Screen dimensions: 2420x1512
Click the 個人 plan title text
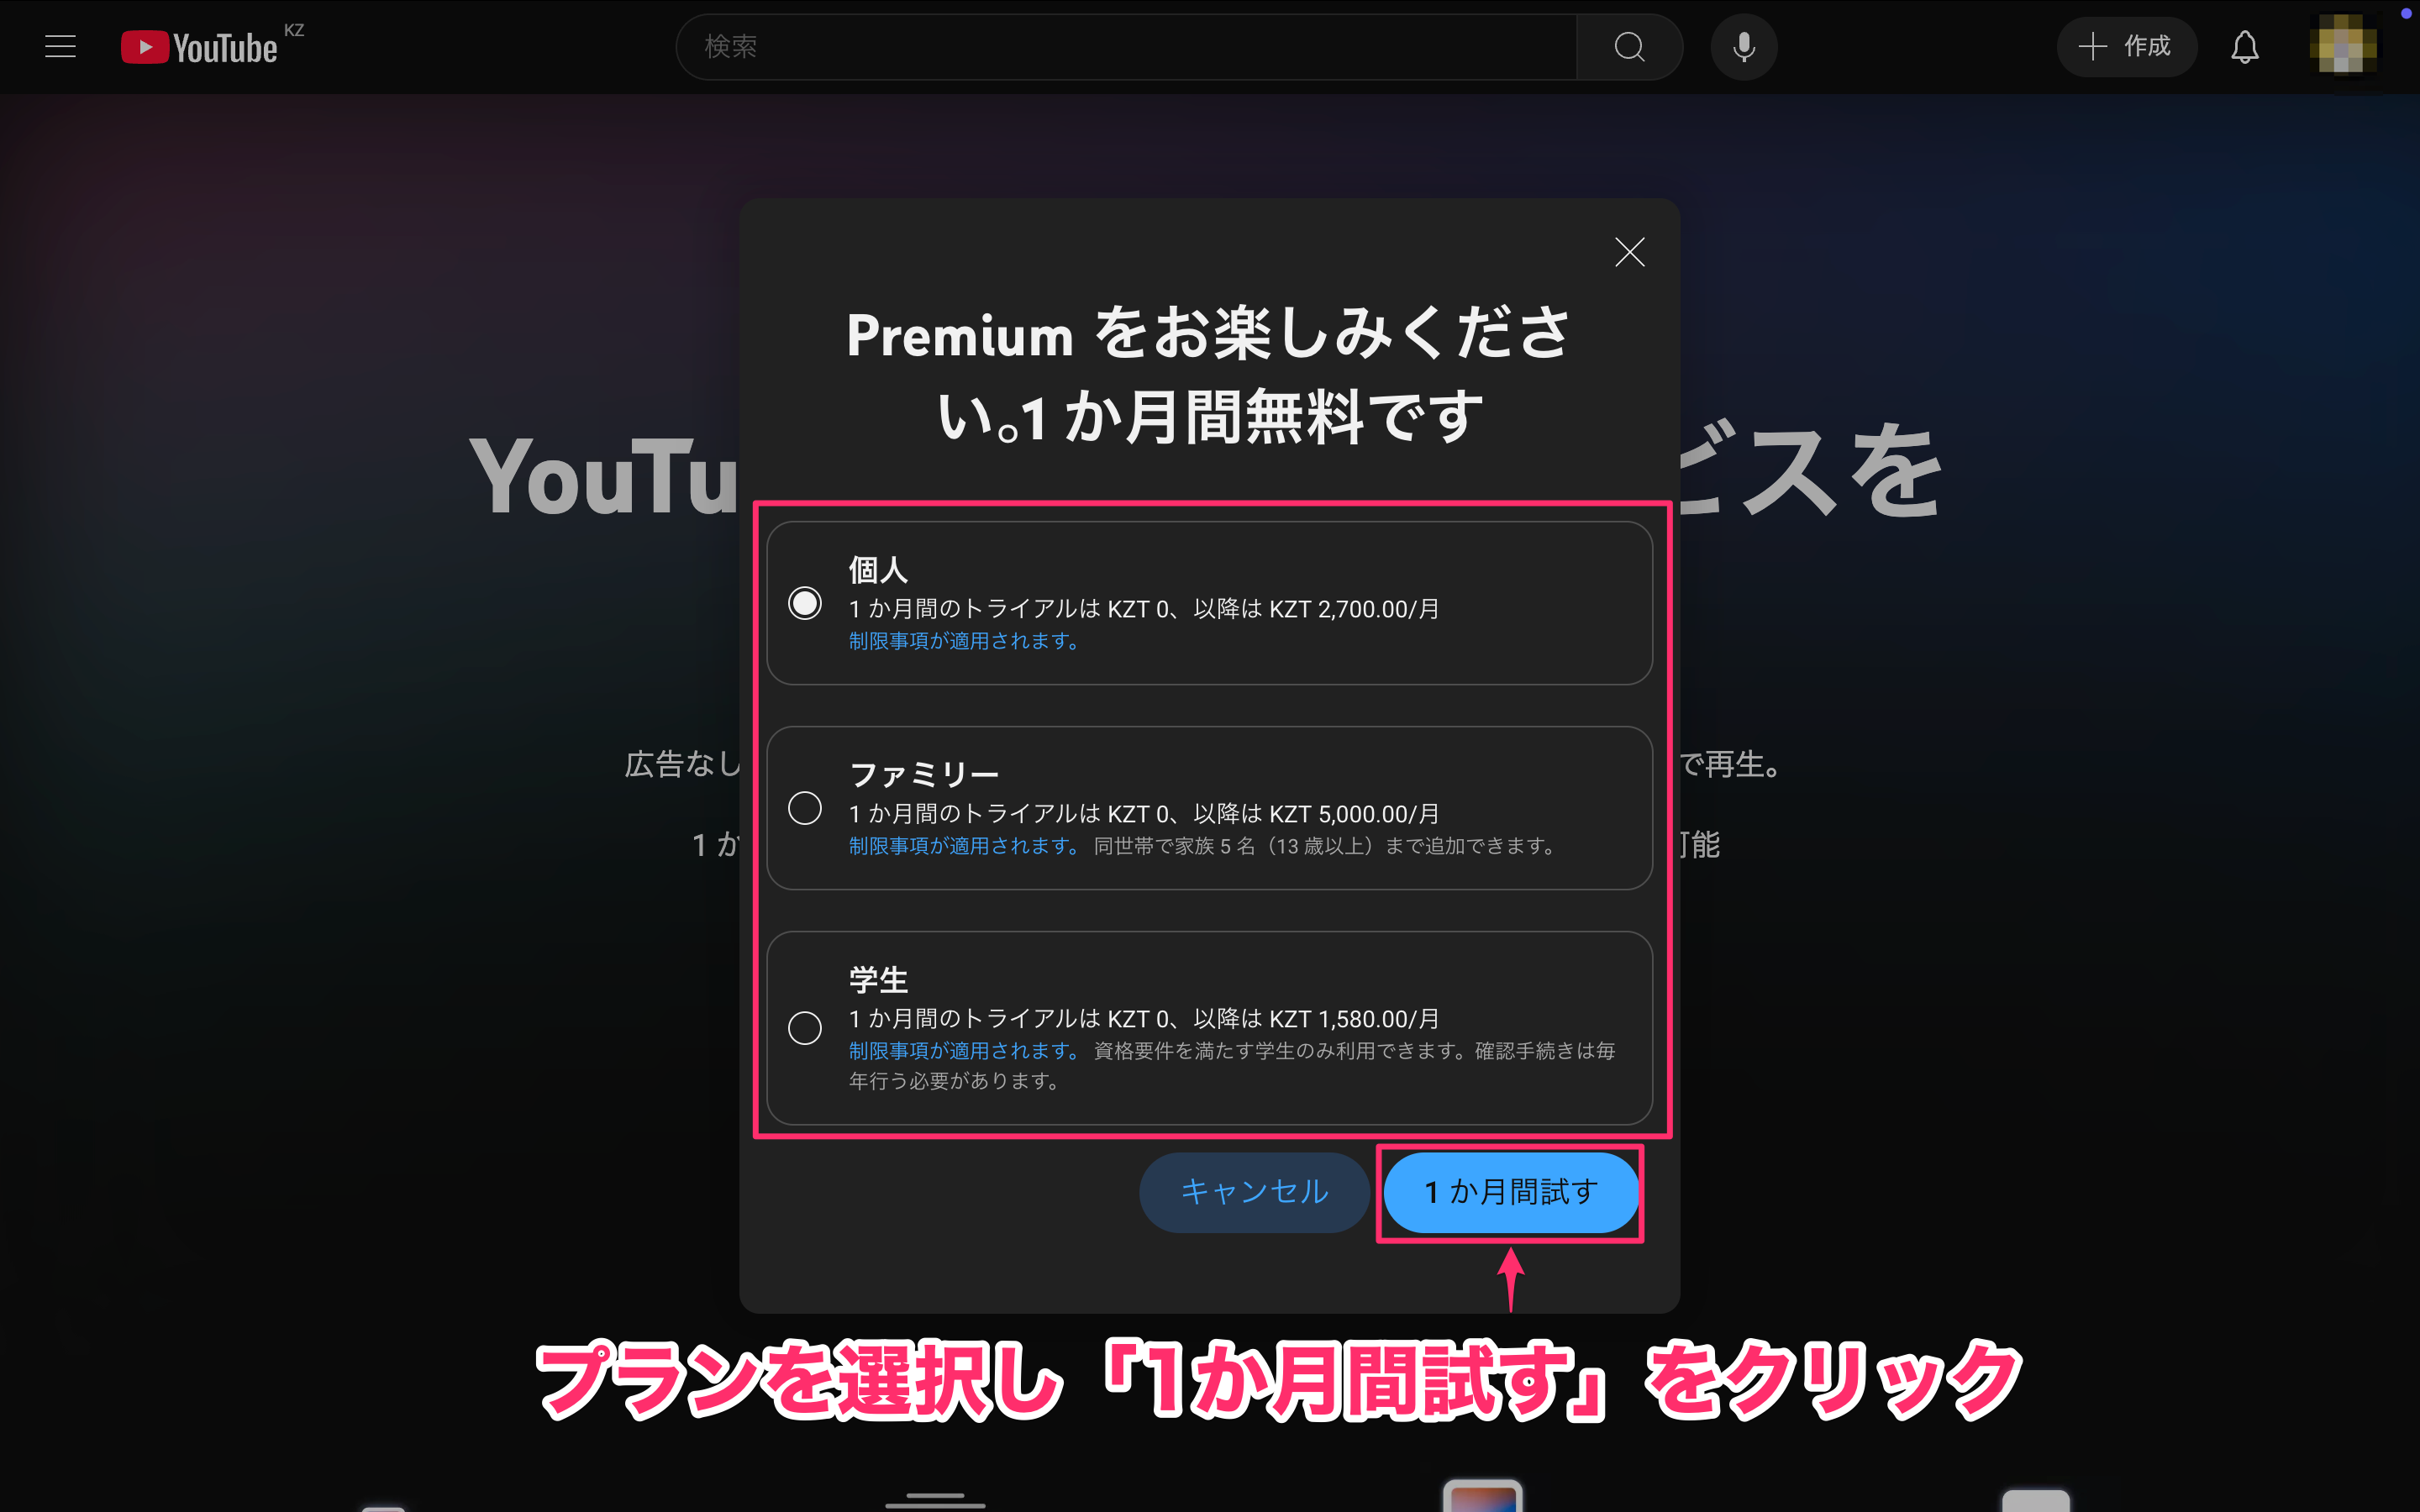tap(878, 570)
